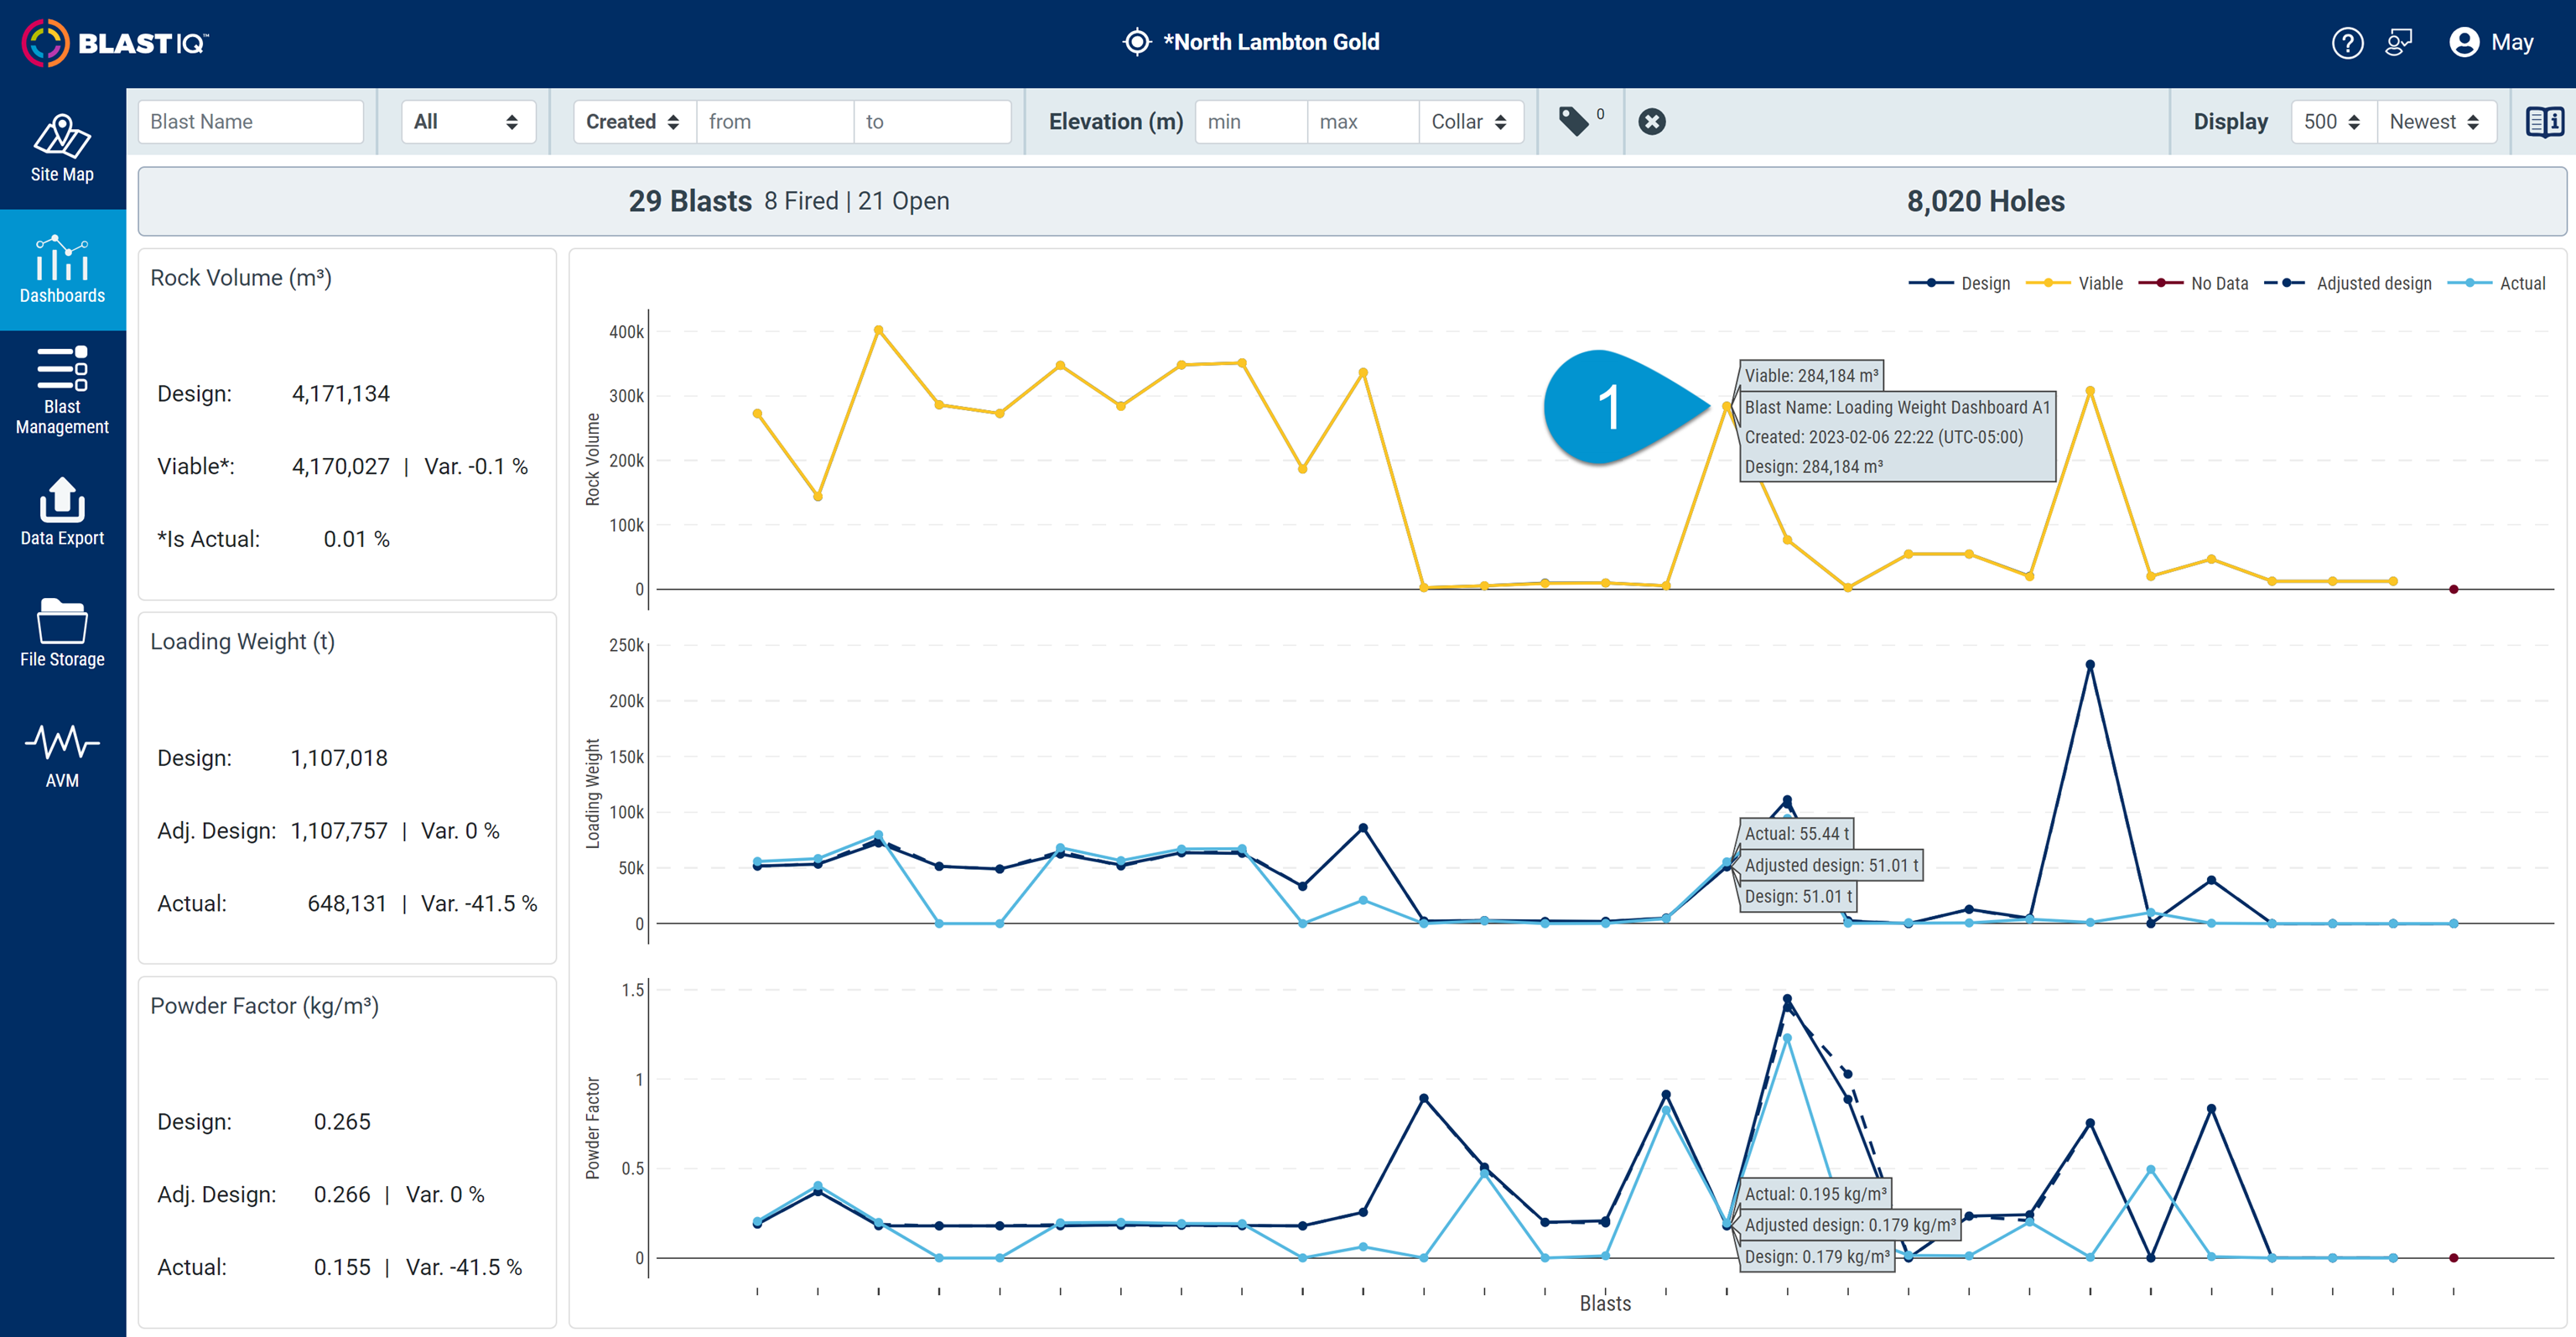Change sort order from Newest

(2437, 121)
